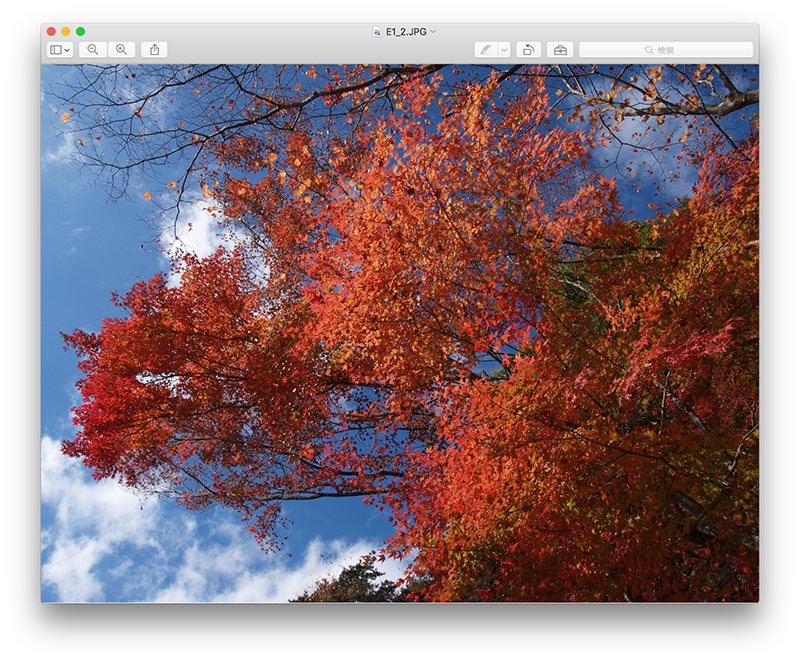Click the E1_2.JPG window title text
800x662 pixels.
pyautogui.click(x=406, y=32)
